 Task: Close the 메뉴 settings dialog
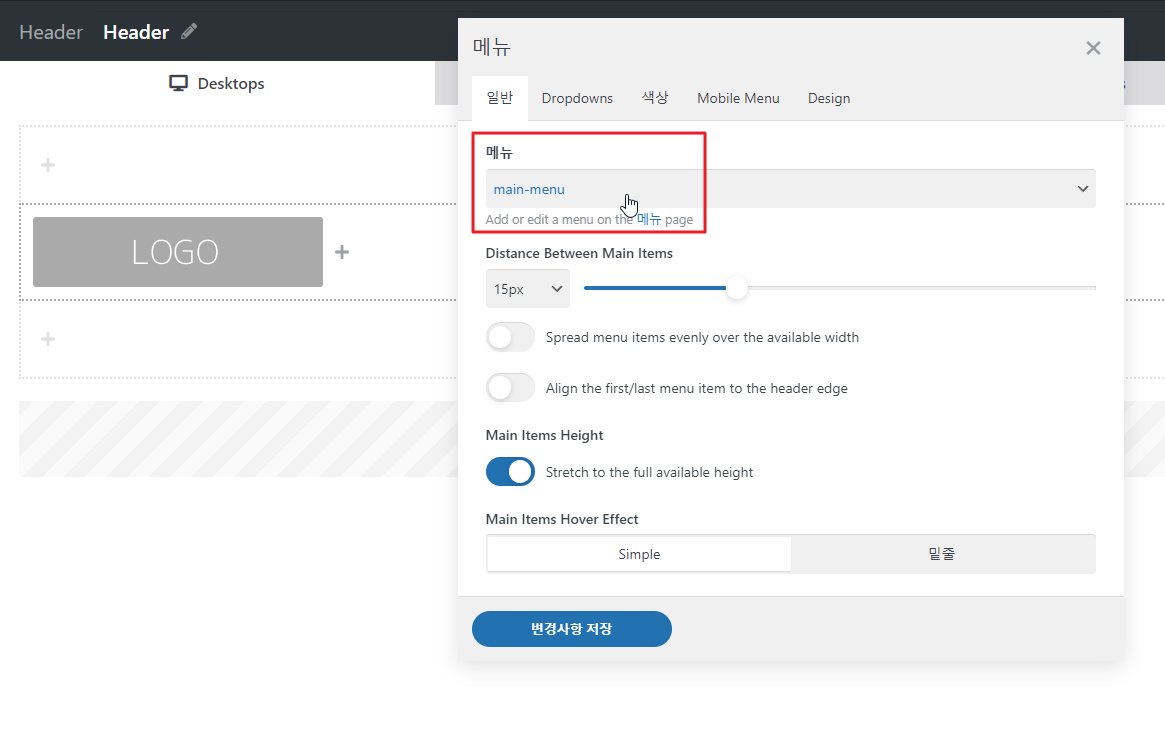pos(1093,48)
